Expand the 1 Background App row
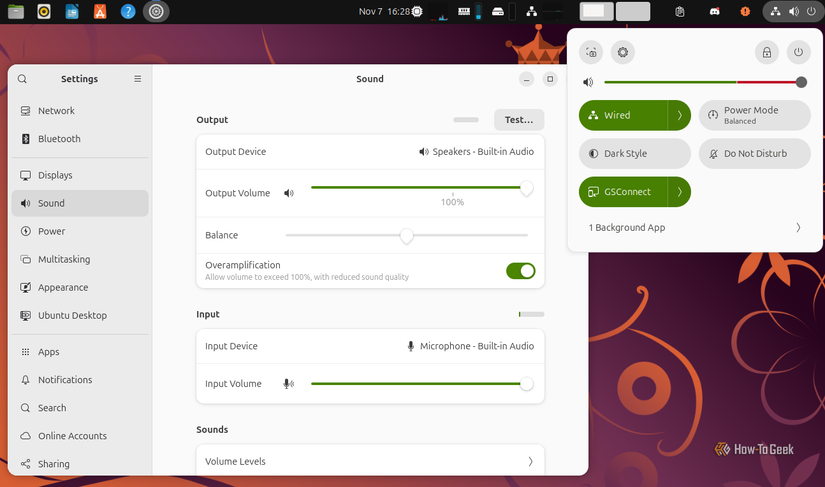Viewport: 825px width, 487px height. point(695,228)
